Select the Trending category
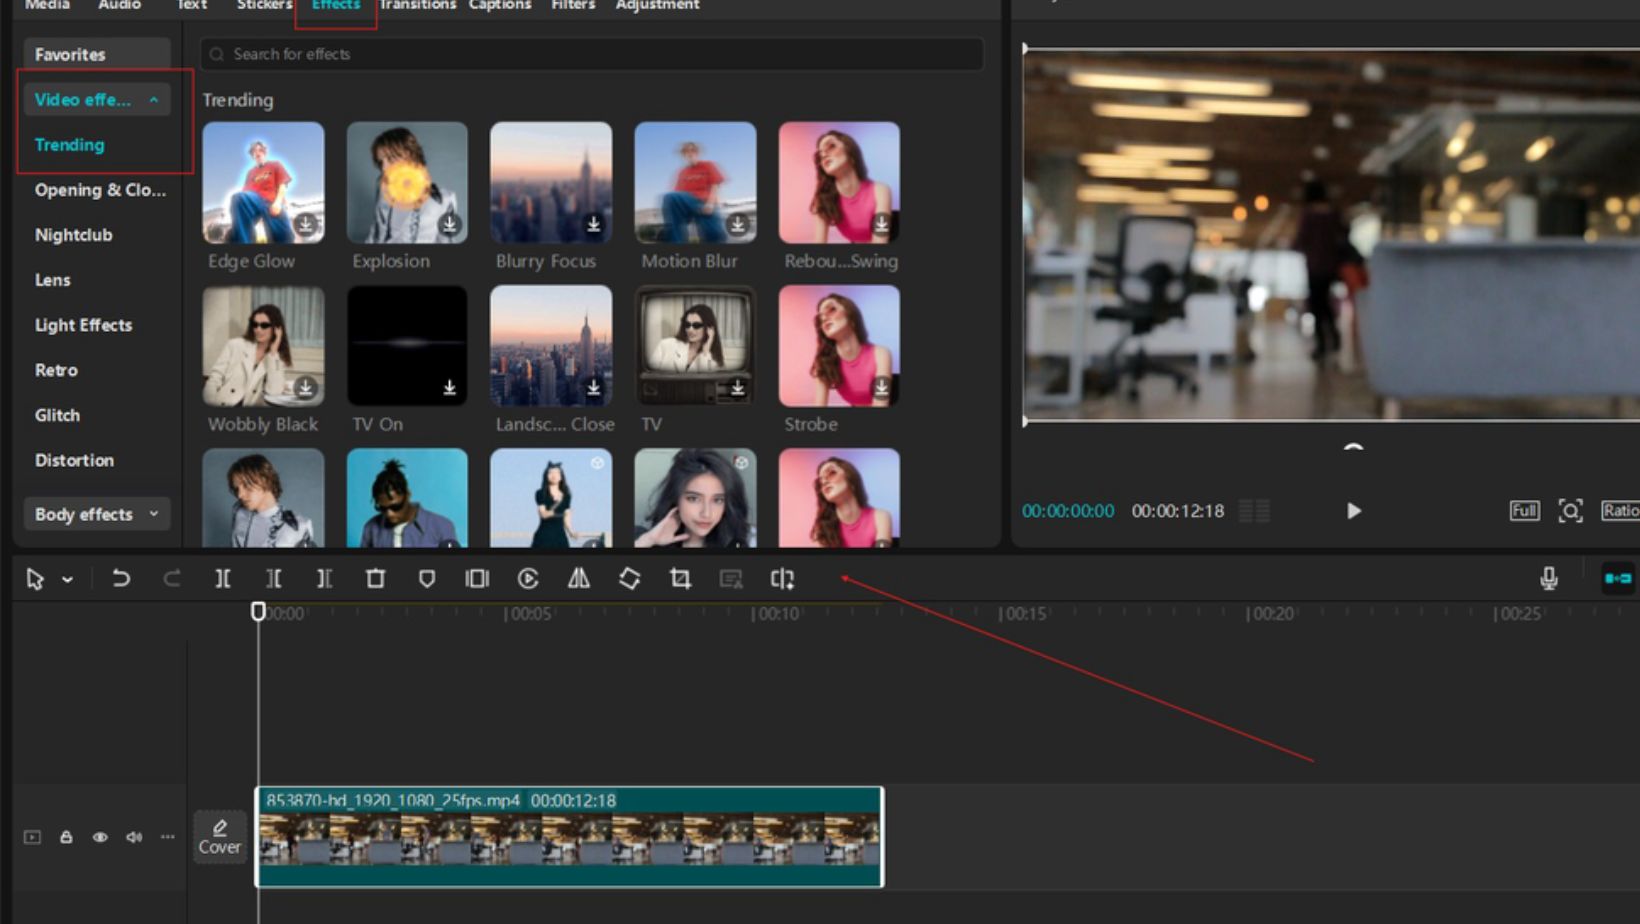Image resolution: width=1640 pixels, height=924 pixels. pyautogui.click(x=69, y=145)
